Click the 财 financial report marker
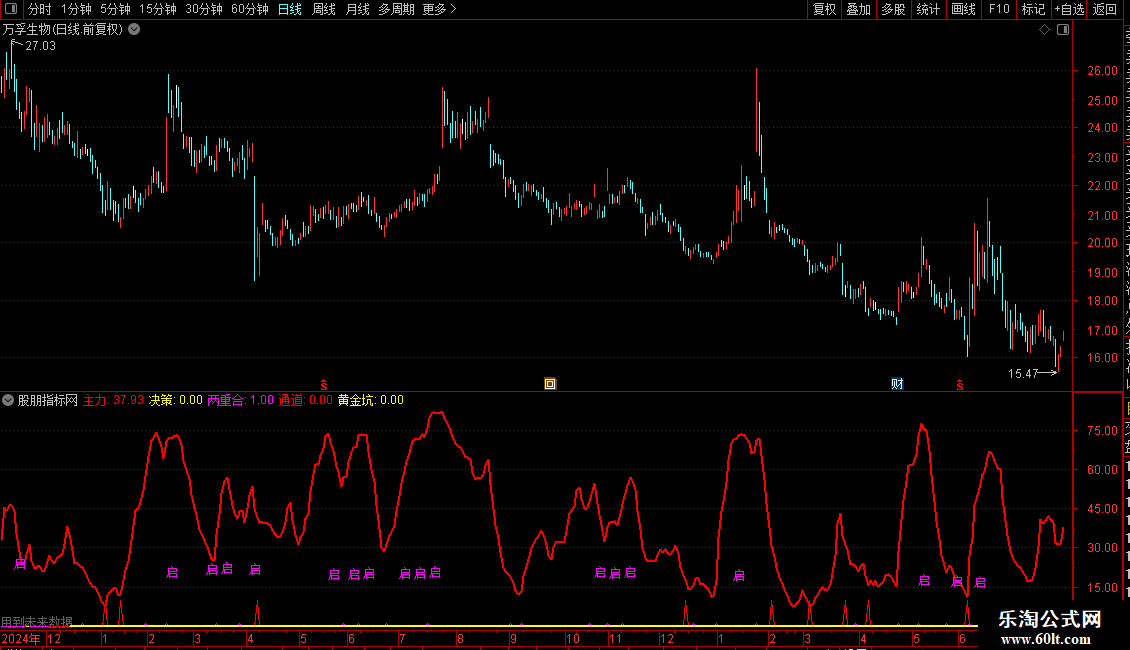The width and height of the screenshot is (1130, 650). coord(897,384)
